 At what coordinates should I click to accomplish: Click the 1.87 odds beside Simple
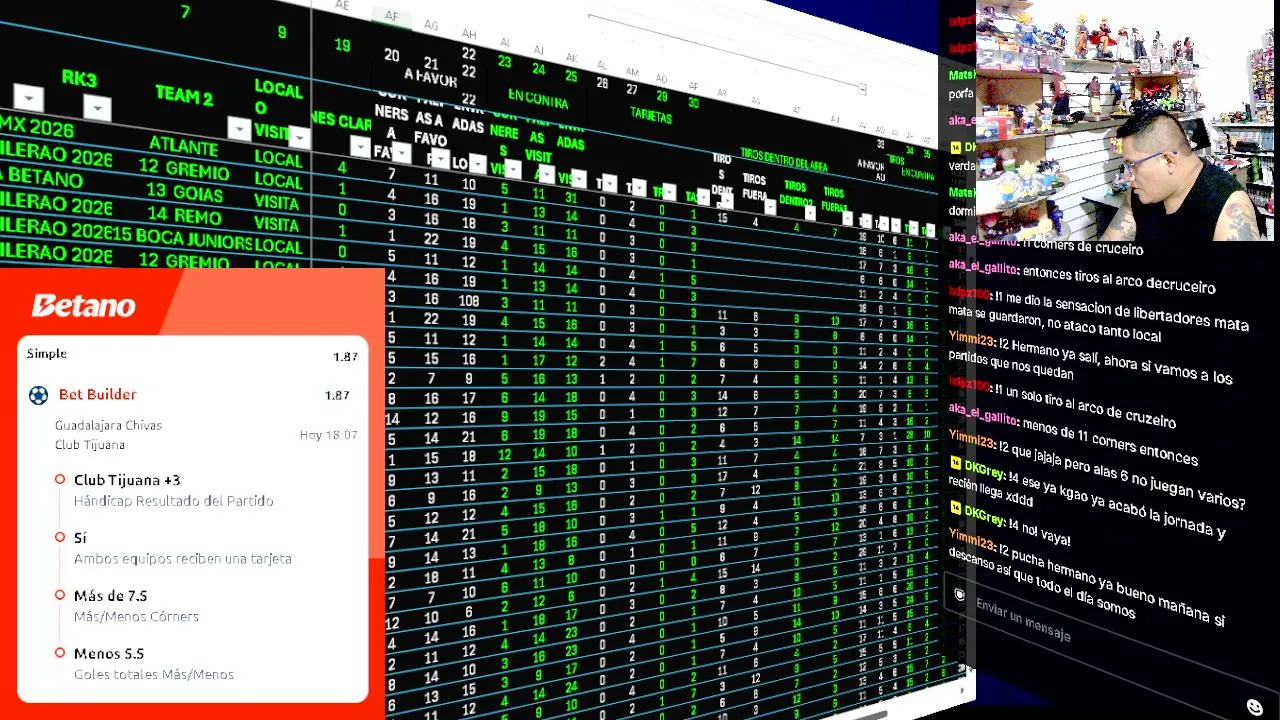point(345,357)
